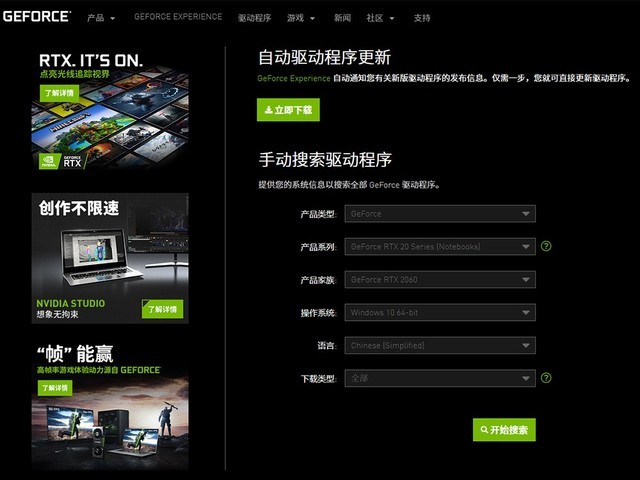This screenshot has height=480, width=640.
Task: Open GEFORCE EXPERIENCE in the navigation bar
Action: [x=178, y=17]
